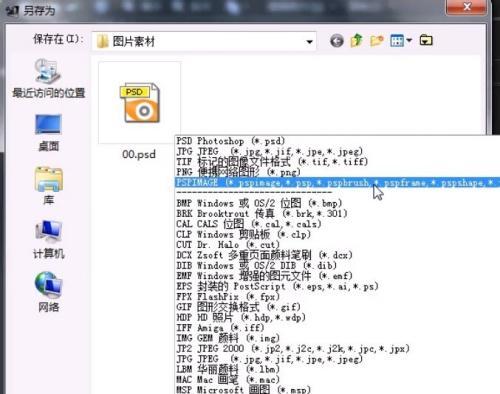Choose MAC Mac 画笔 format
The width and height of the screenshot is (500, 394).
coord(337,380)
